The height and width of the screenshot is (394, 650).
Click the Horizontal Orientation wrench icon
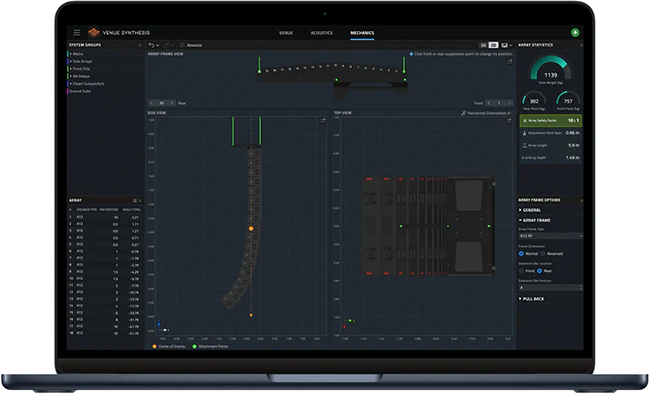(463, 113)
